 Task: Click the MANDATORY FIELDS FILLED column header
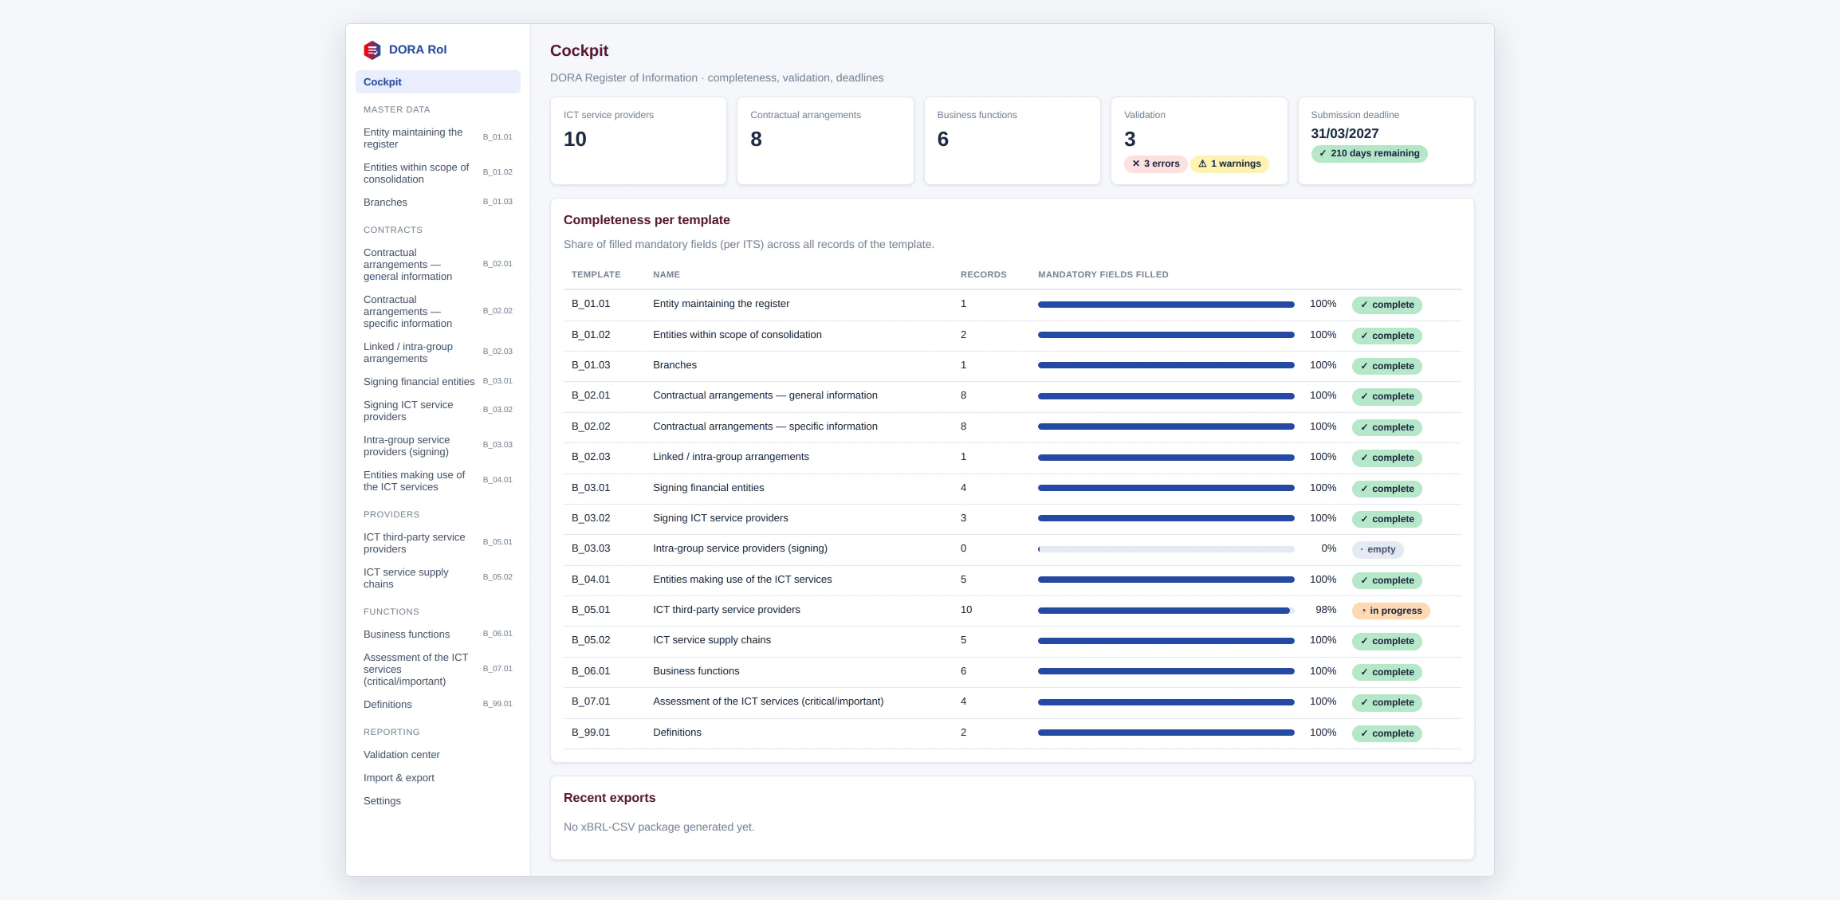(1103, 274)
